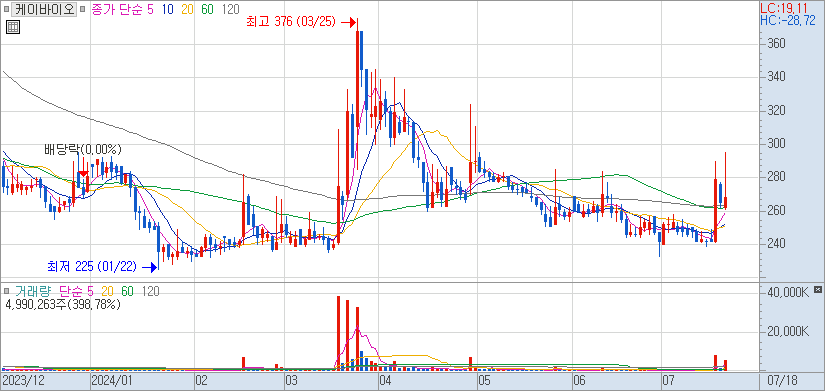The width and height of the screenshot is (825, 391).
Task: Click the green 60-day price MA label
Action: click(x=208, y=9)
